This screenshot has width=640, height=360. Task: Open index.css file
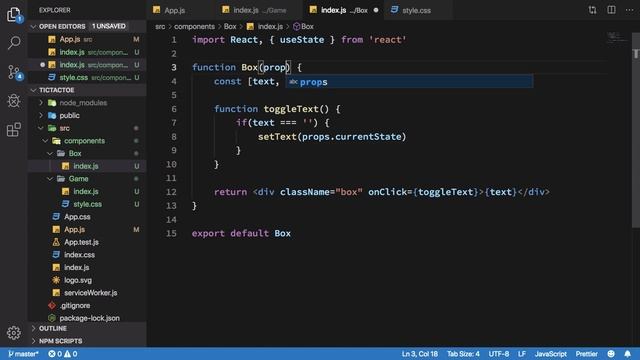(x=87, y=255)
